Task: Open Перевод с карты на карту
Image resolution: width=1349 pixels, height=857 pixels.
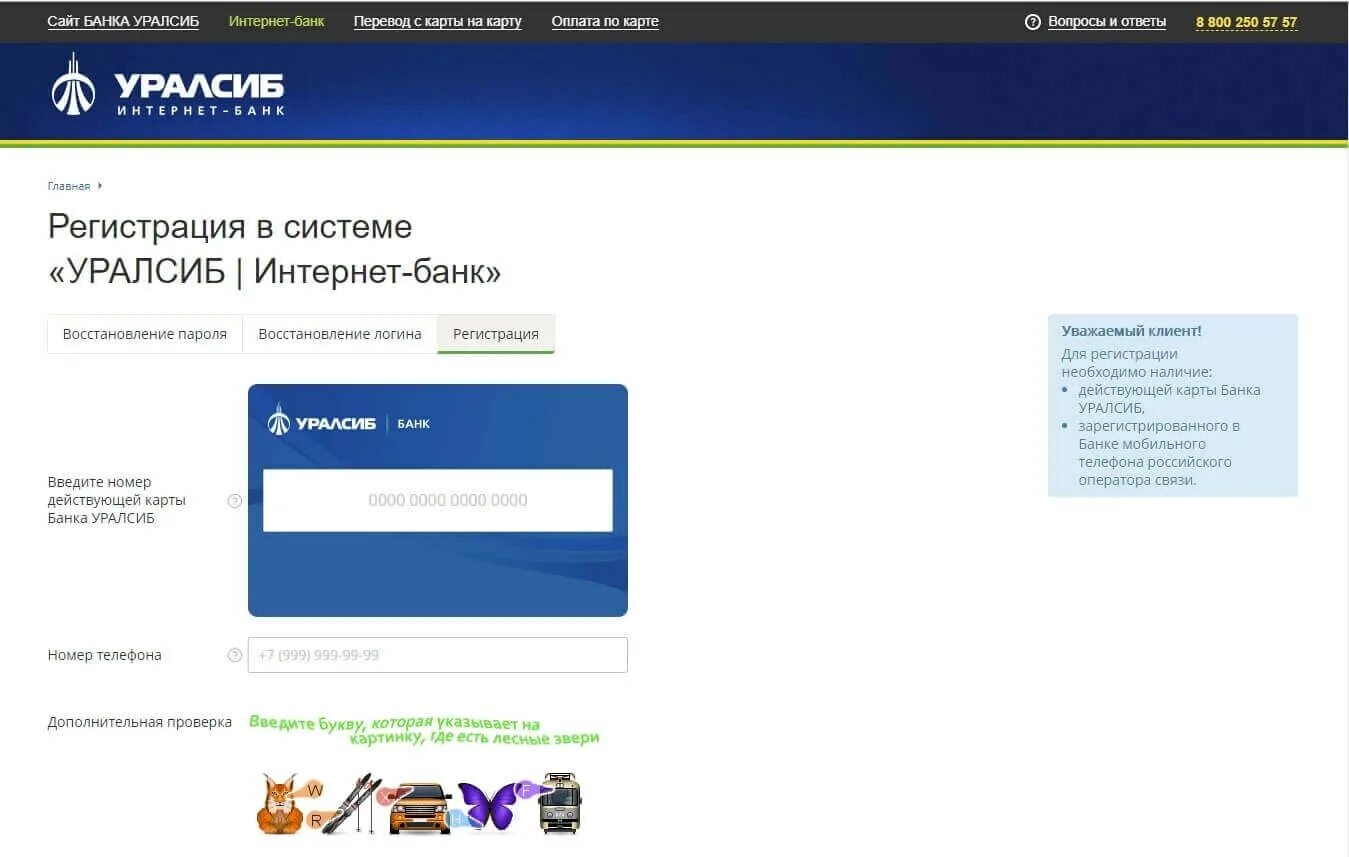Action: point(438,22)
